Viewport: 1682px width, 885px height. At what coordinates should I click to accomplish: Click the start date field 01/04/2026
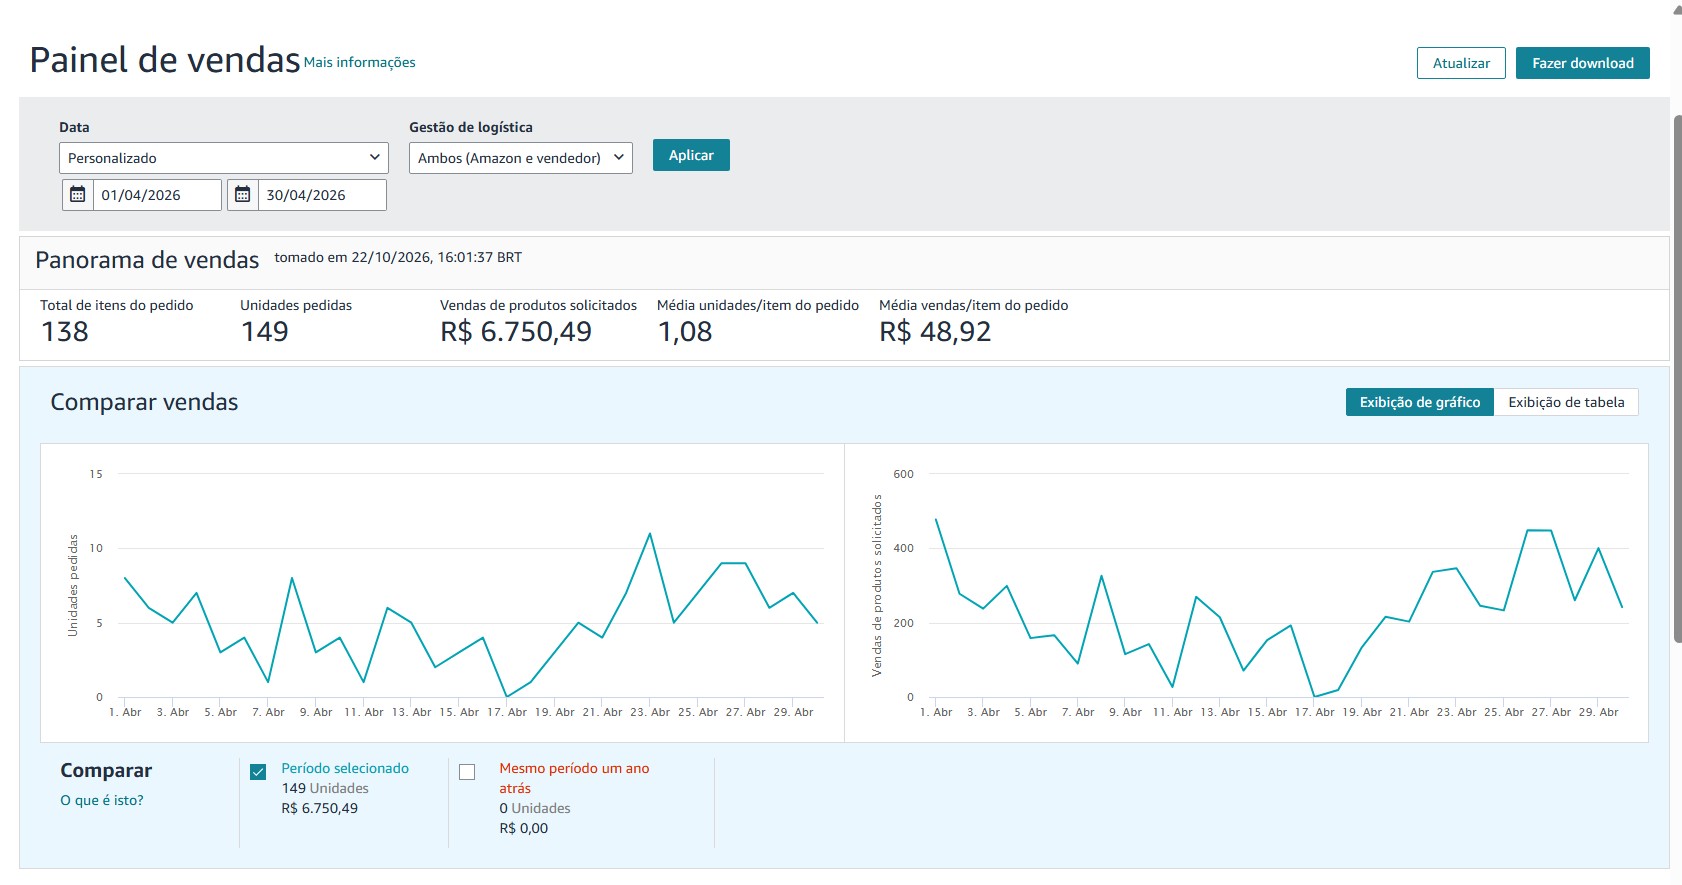point(157,195)
